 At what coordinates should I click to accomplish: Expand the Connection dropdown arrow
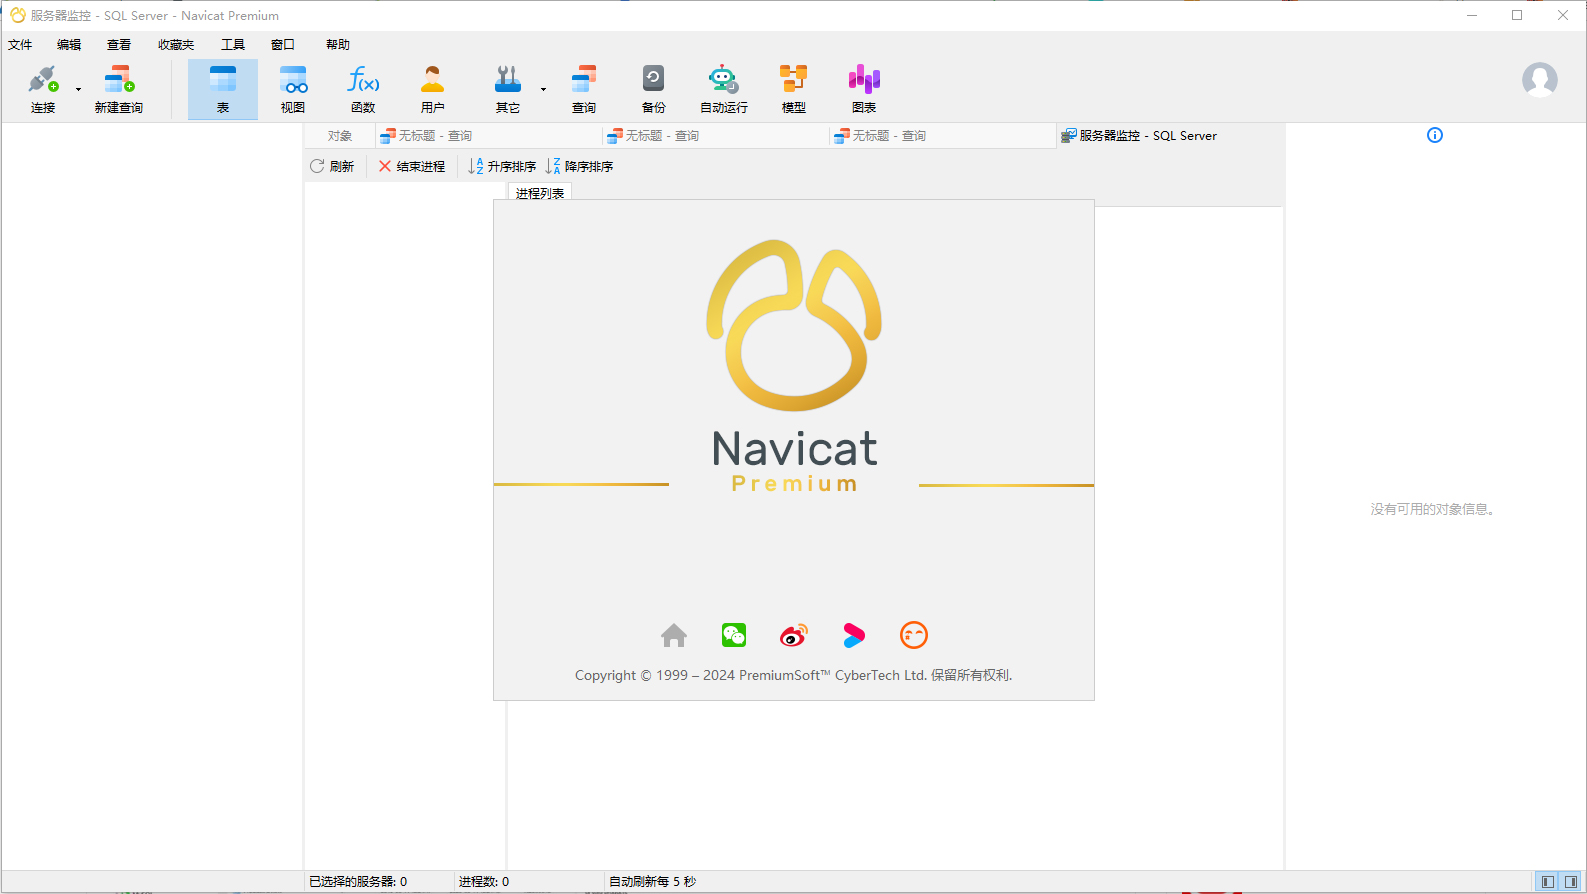pos(79,90)
